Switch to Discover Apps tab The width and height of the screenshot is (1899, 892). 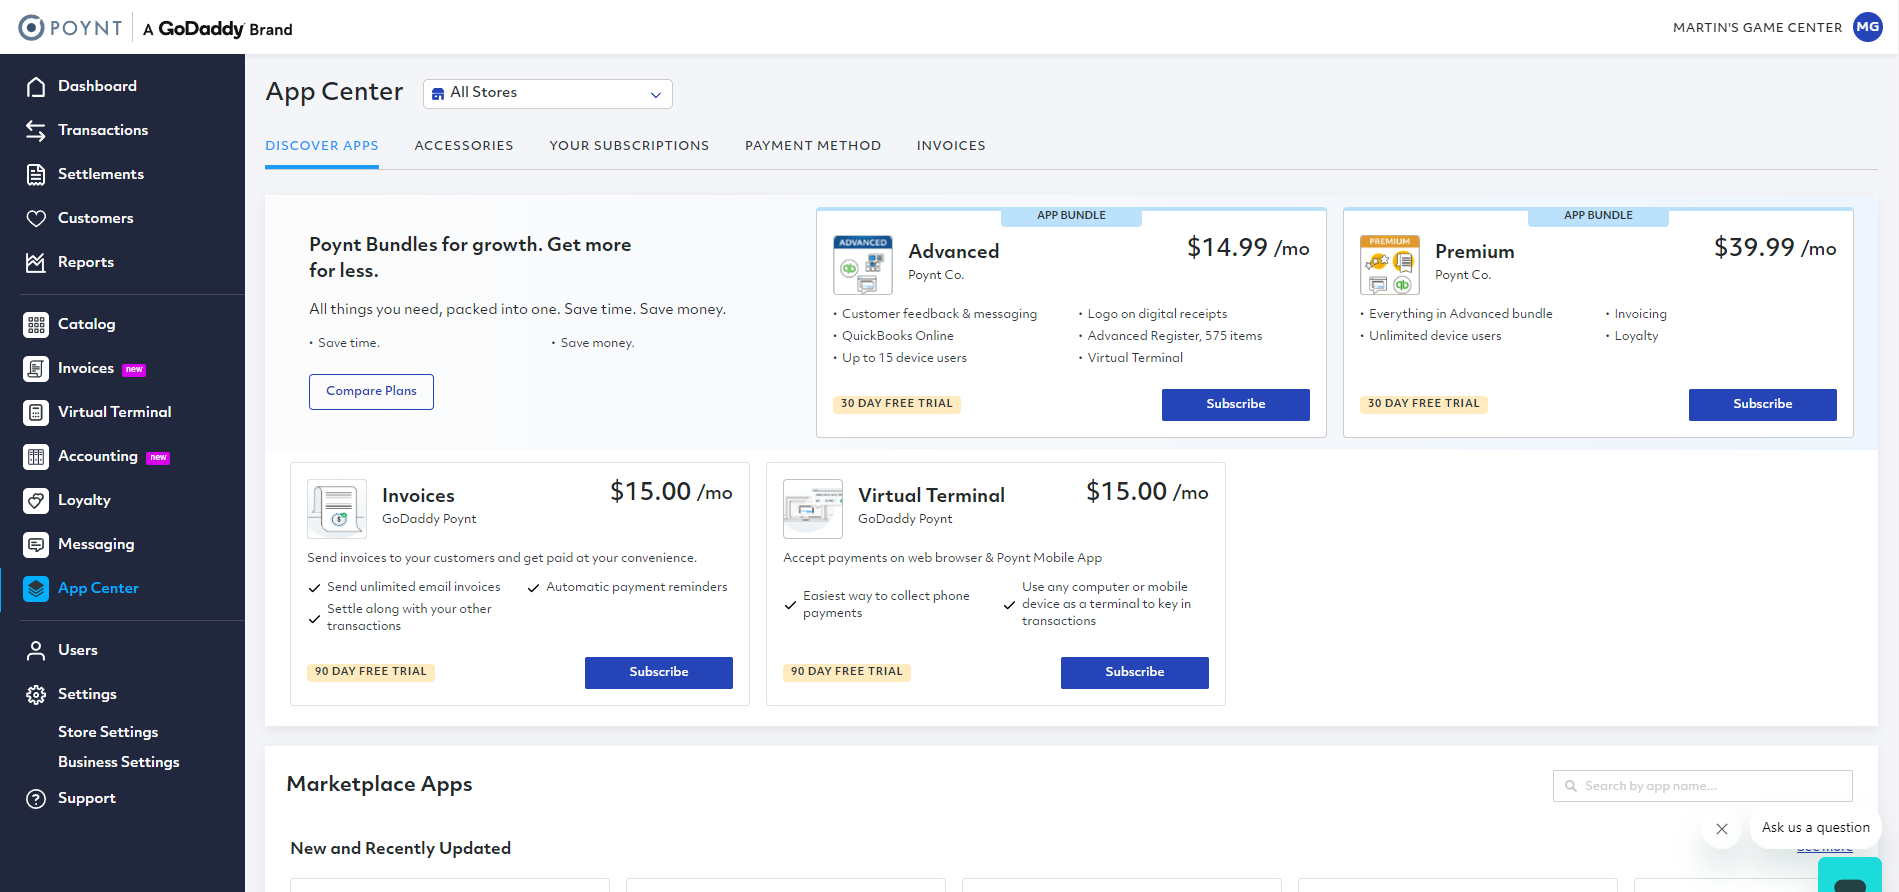pyautogui.click(x=322, y=146)
